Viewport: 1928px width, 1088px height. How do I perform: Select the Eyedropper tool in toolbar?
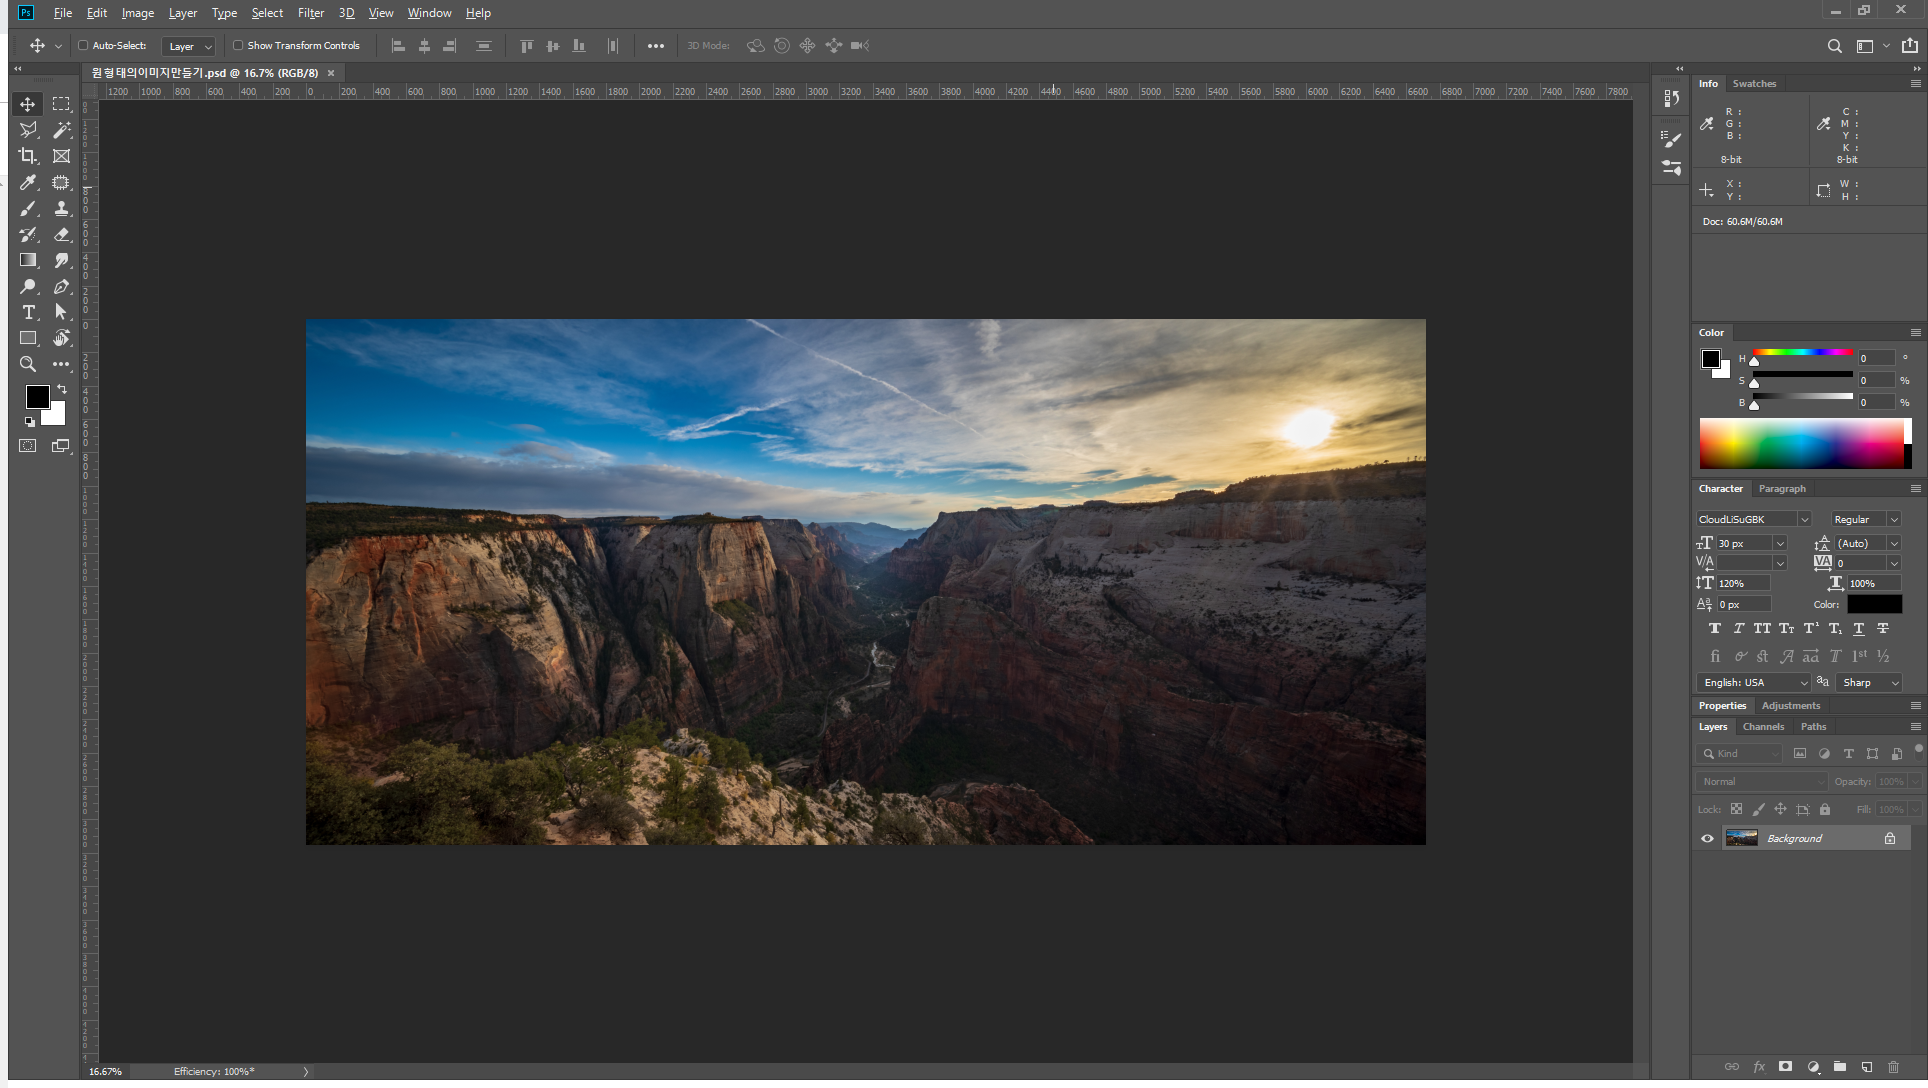pyautogui.click(x=28, y=182)
